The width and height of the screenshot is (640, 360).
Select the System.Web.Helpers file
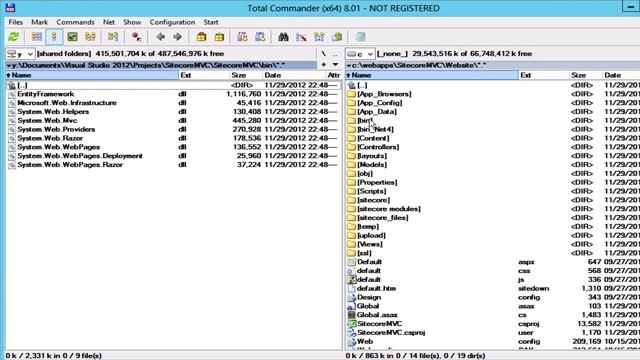173,111
